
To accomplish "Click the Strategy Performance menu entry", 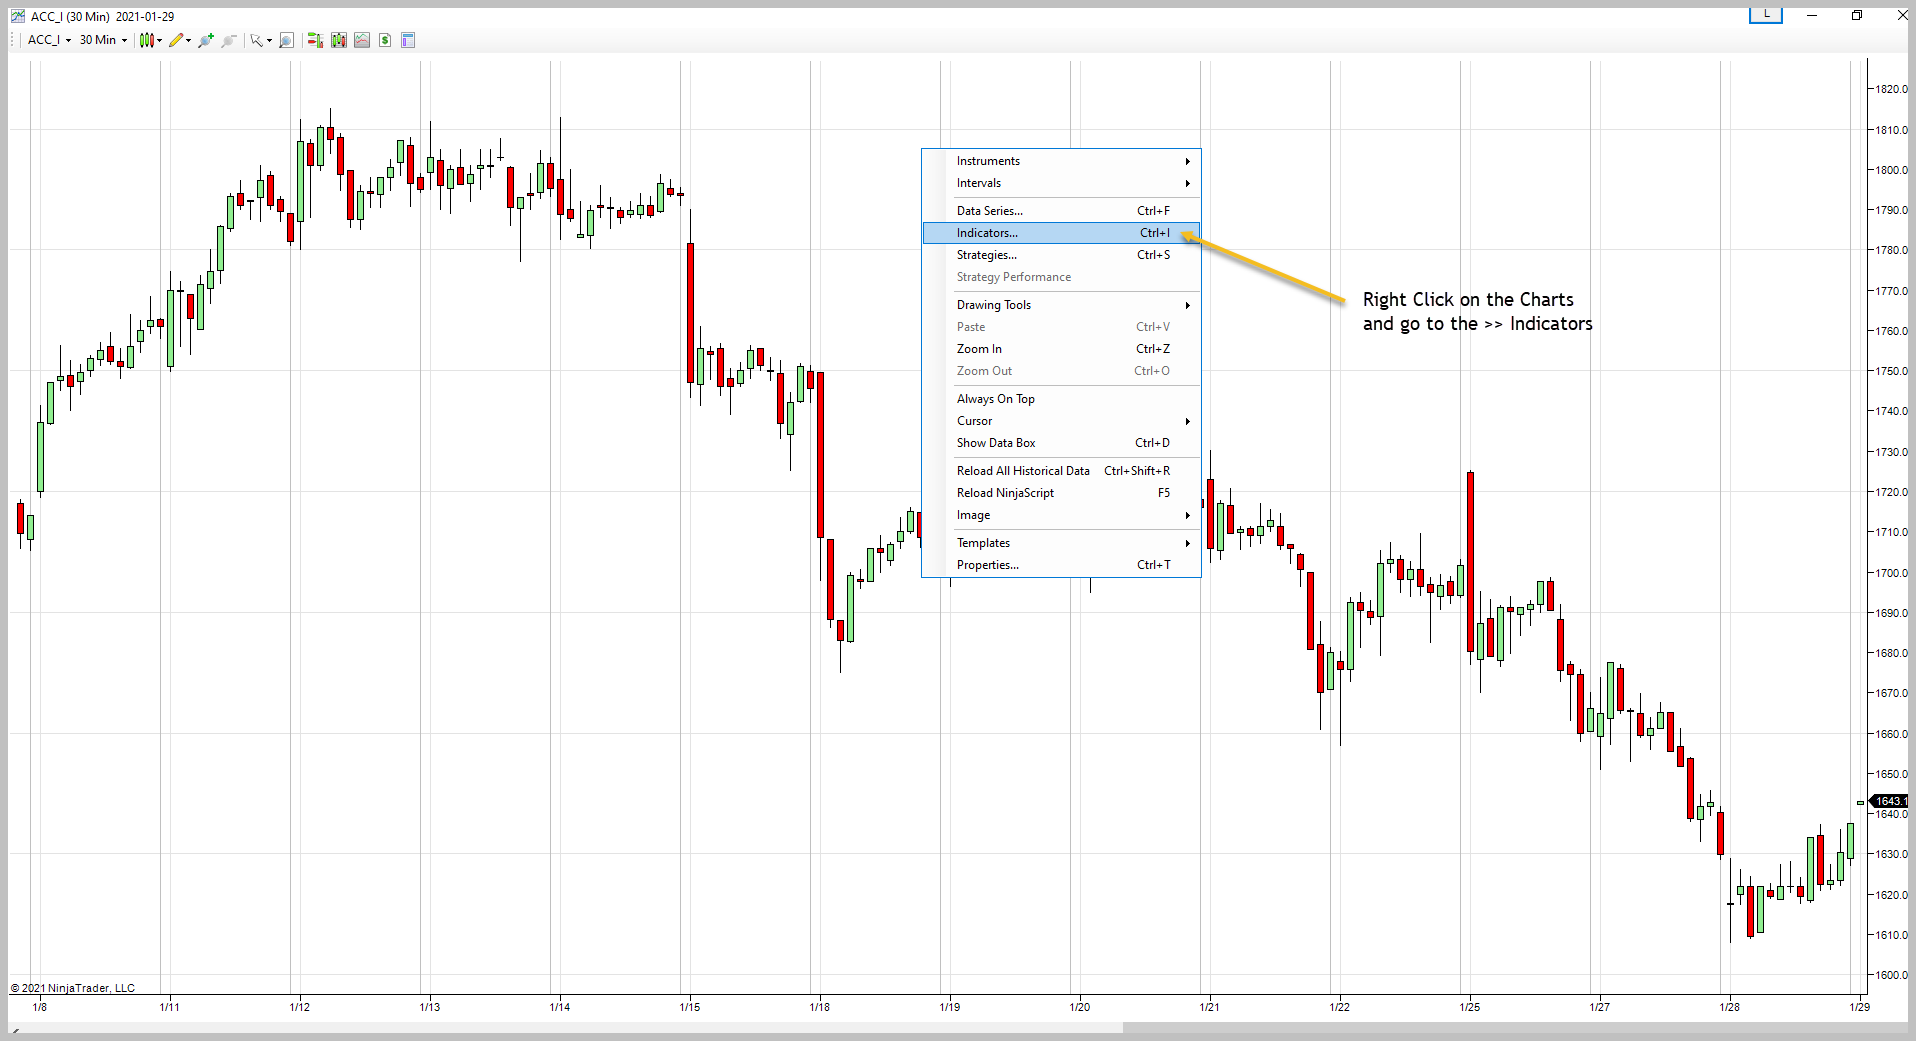I will point(1061,277).
